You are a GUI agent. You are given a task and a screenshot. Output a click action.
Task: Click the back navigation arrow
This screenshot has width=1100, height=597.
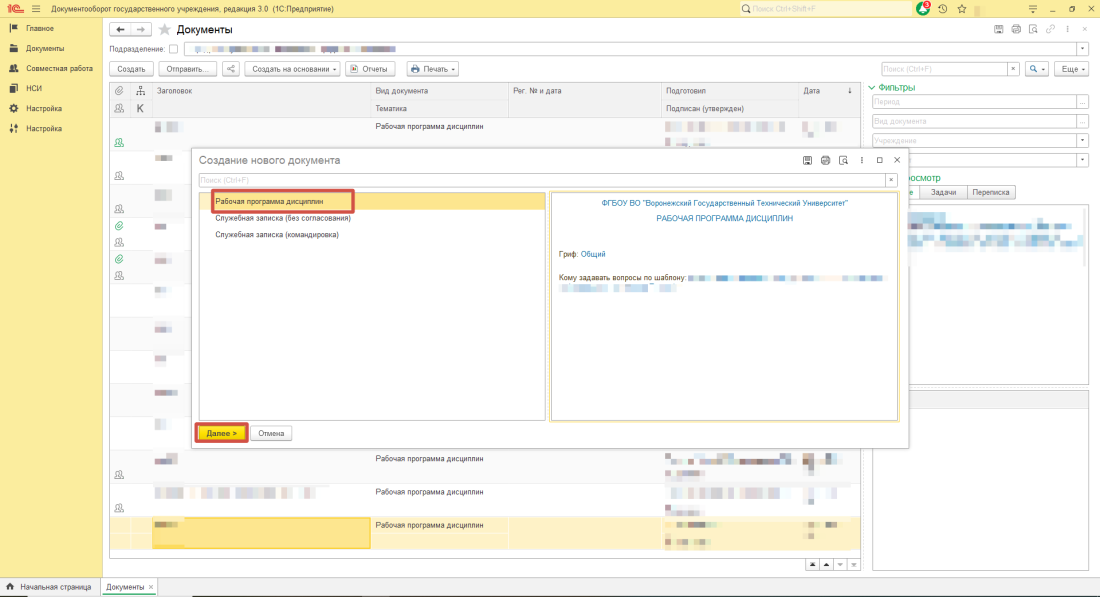click(x=121, y=29)
